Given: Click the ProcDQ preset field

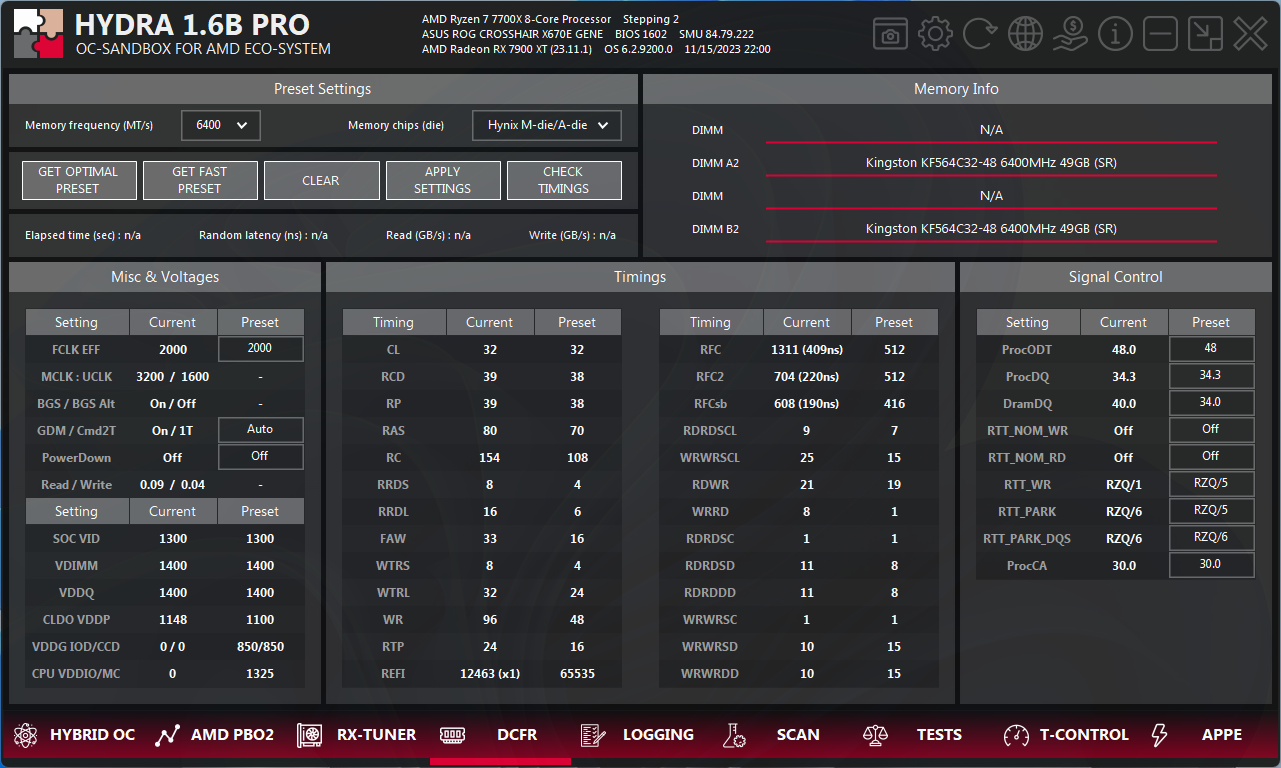Looking at the screenshot, I should (x=1211, y=376).
